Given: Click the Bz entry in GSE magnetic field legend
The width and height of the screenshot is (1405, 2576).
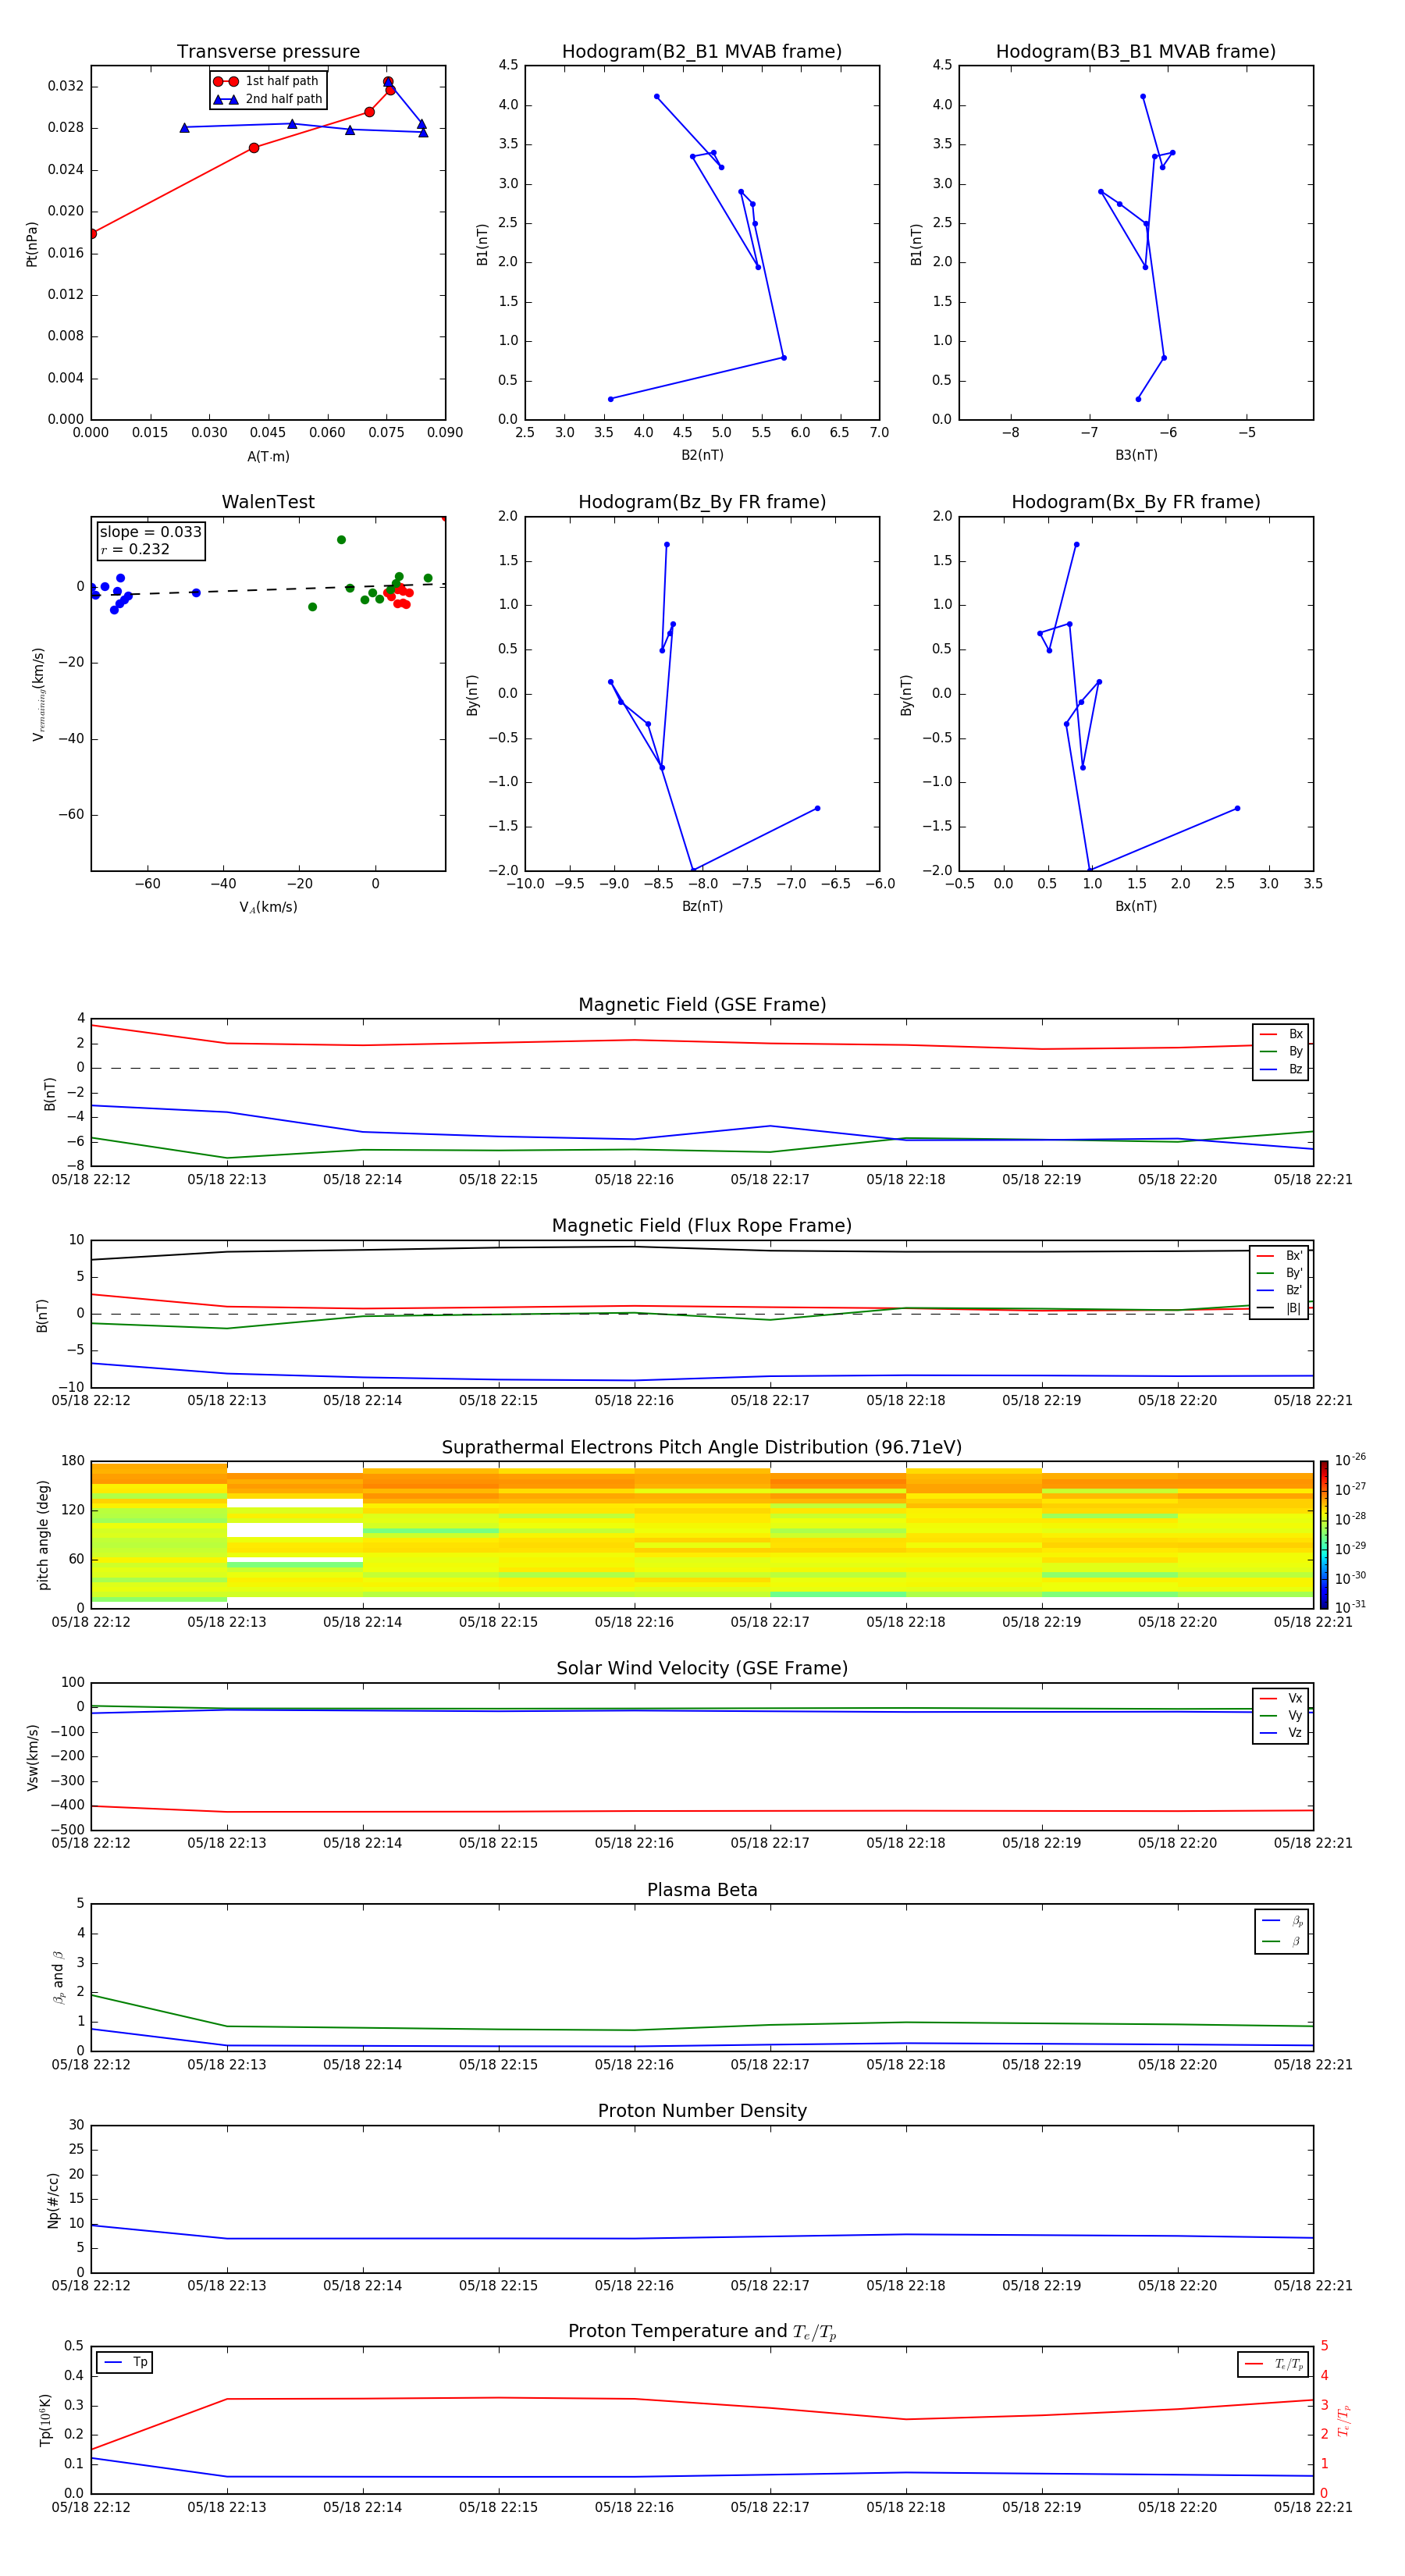Looking at the screenshot, I should (x=1281, y=1069).
